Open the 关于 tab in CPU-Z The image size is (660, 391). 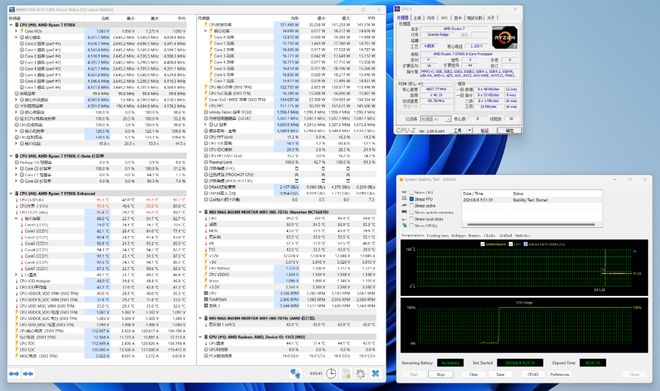pyautogui.click(x=491, y=18)
